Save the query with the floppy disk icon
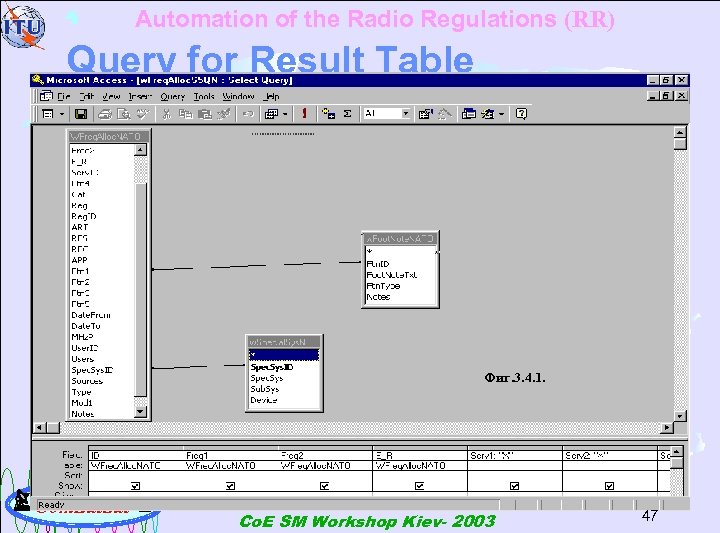 pos(81,113)
